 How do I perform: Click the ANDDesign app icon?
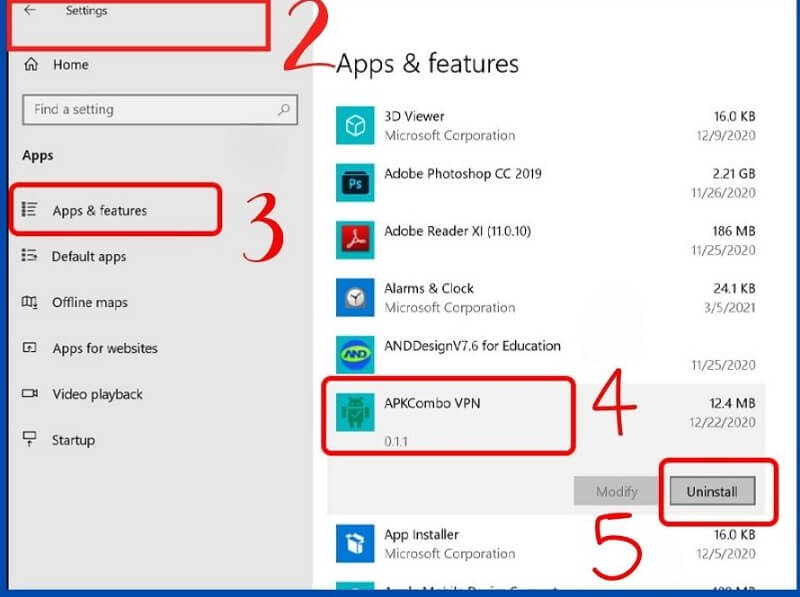(x=355, y=355)
